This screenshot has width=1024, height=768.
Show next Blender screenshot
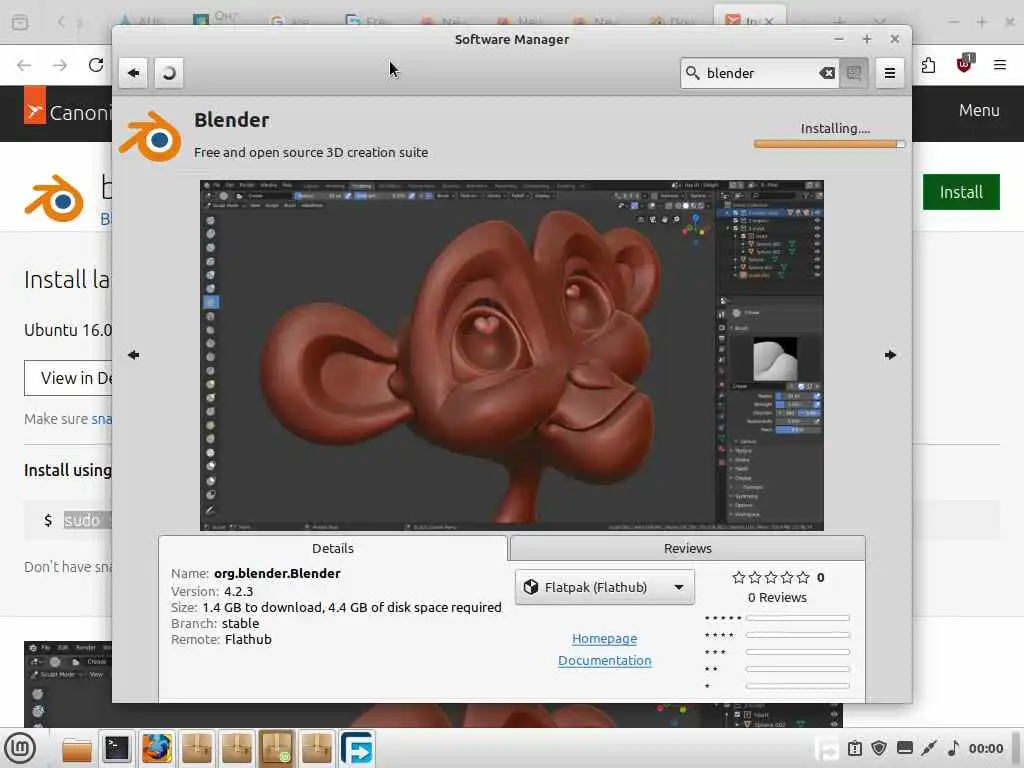pyautogui.click(x=890, y=355)
